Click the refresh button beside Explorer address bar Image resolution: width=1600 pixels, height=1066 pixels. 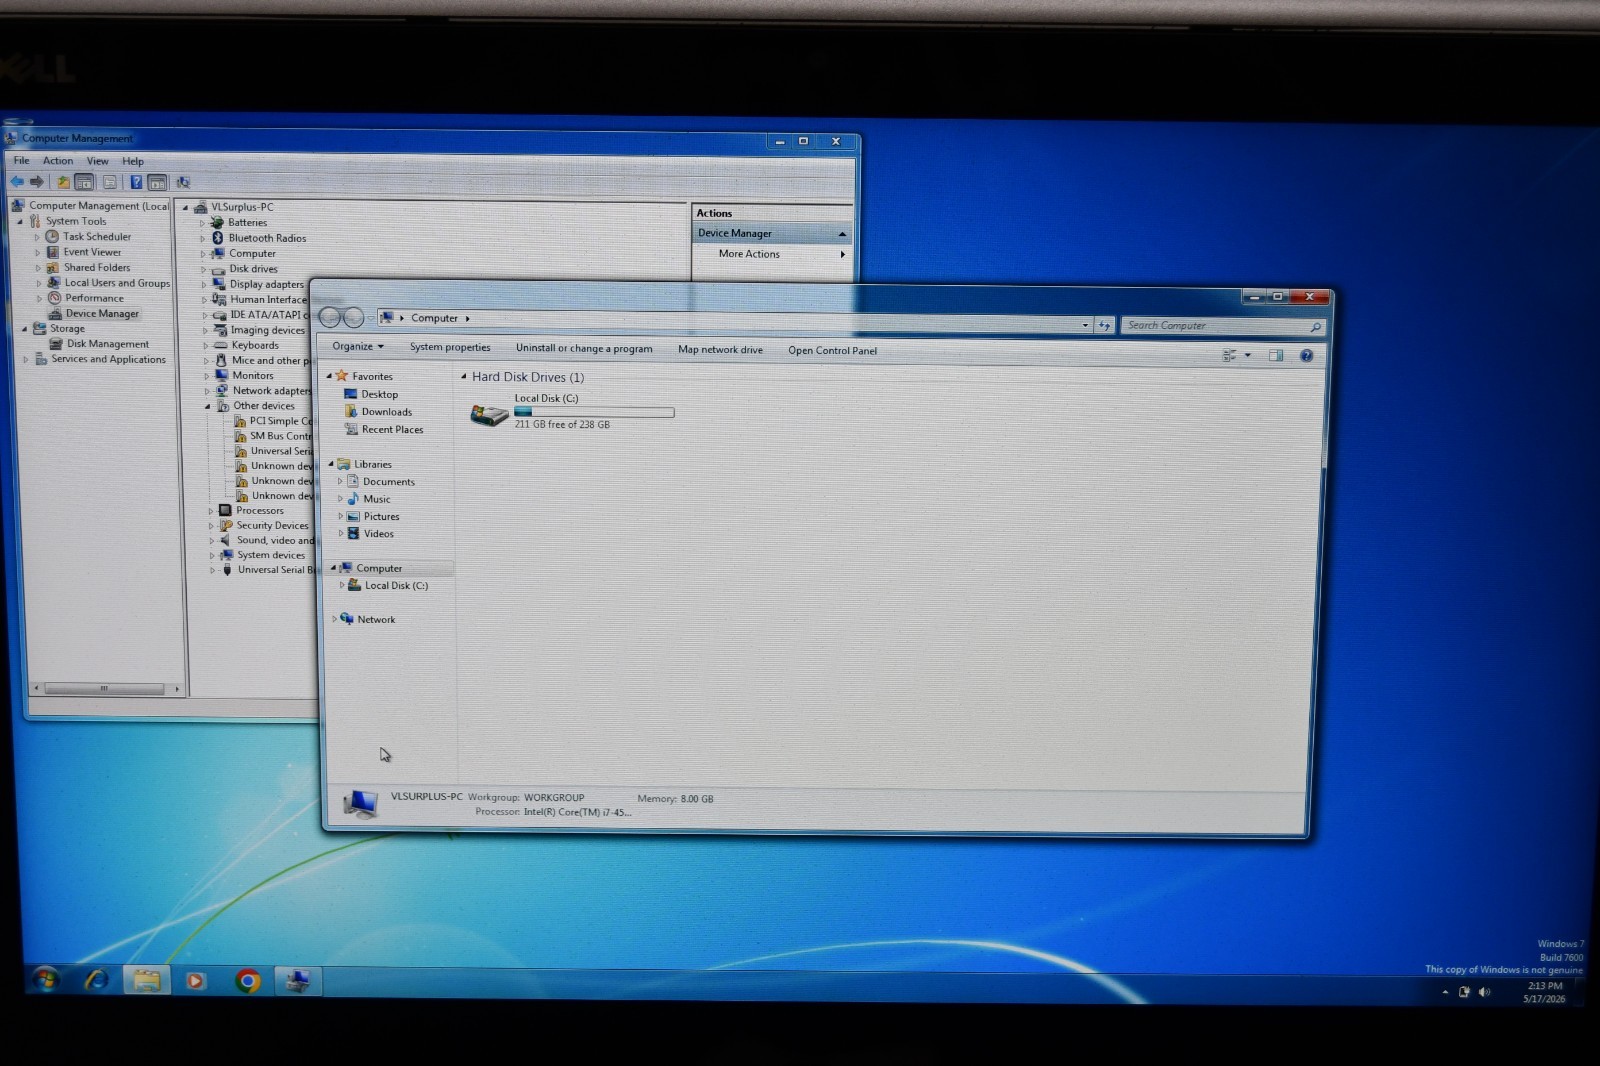point(1105,325)
